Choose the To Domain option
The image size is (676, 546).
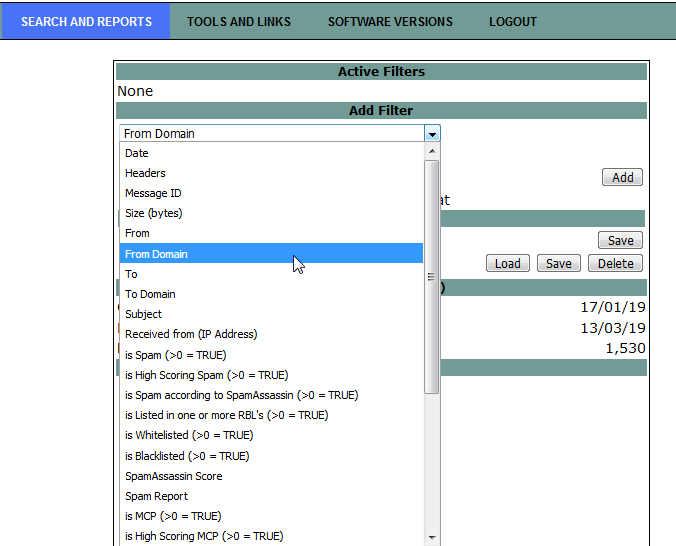[x=272, y=294]
